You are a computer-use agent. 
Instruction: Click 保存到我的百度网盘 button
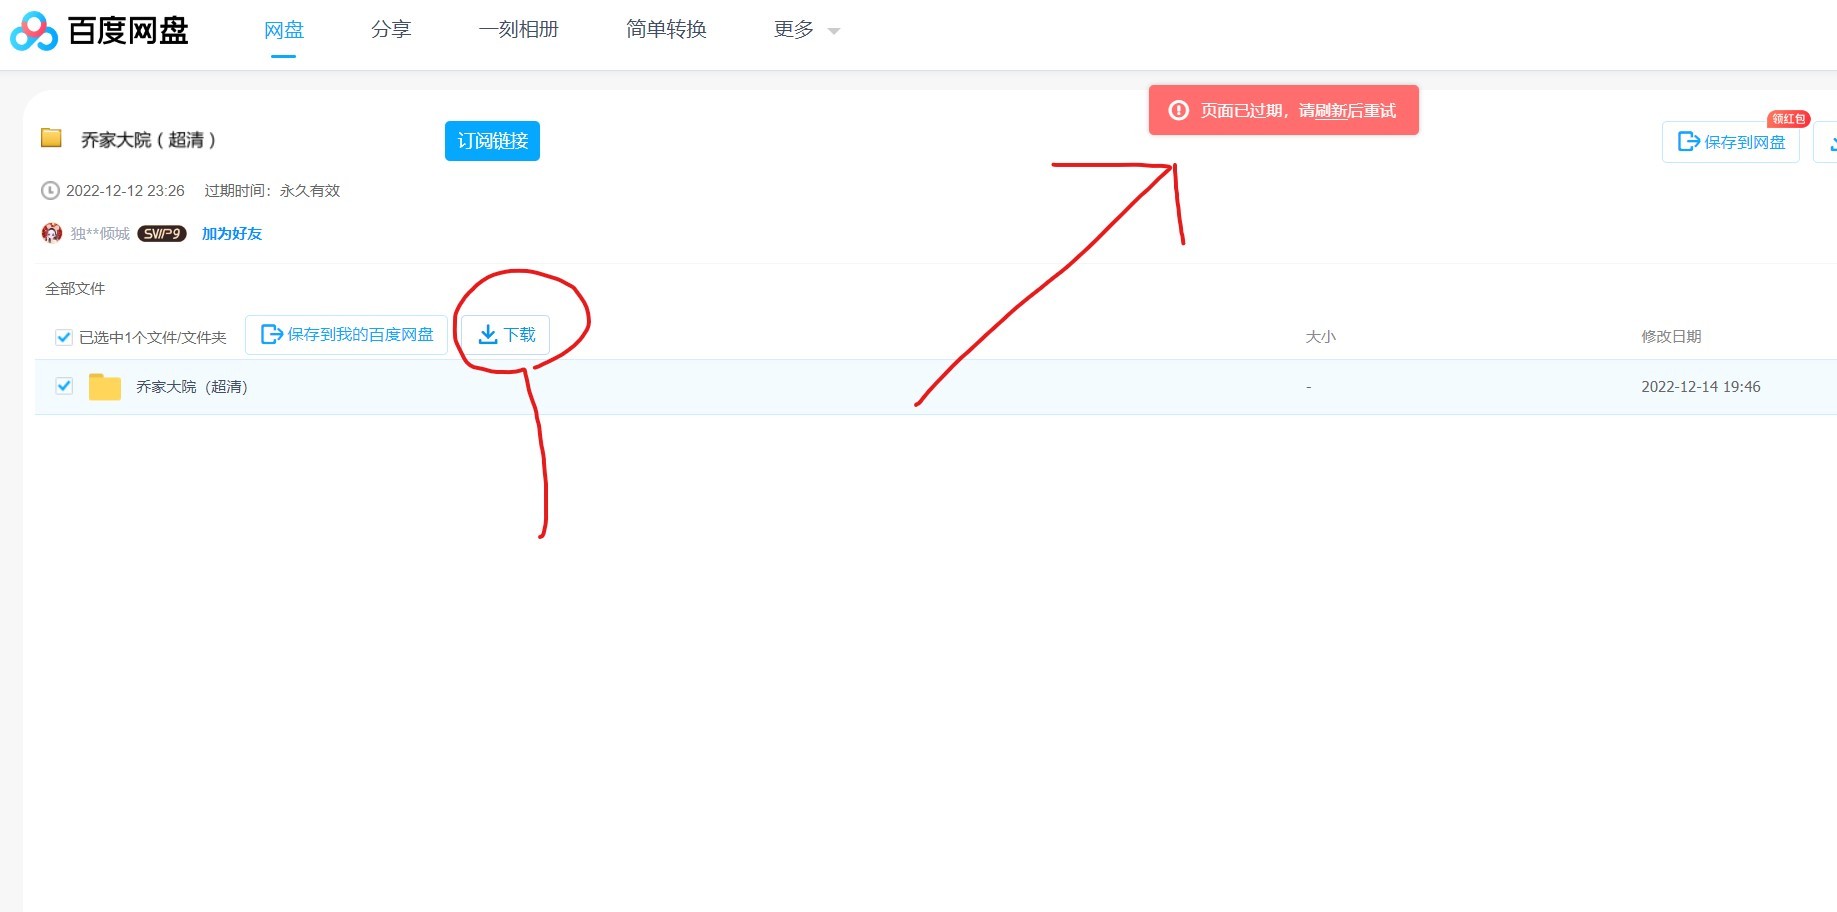tap(347, 334)
